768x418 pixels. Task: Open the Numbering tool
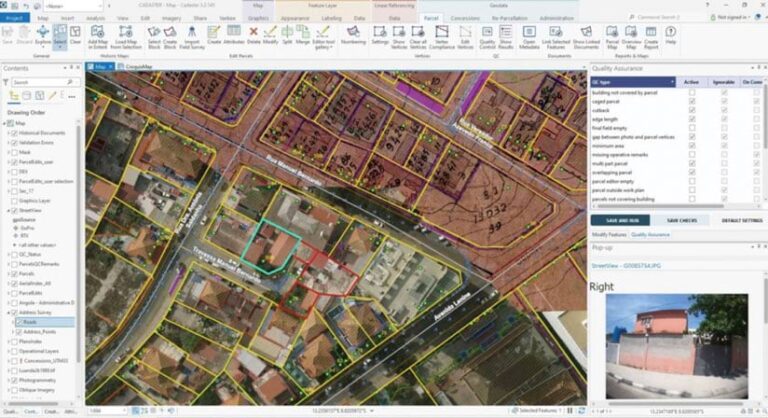tap(353, 35)
